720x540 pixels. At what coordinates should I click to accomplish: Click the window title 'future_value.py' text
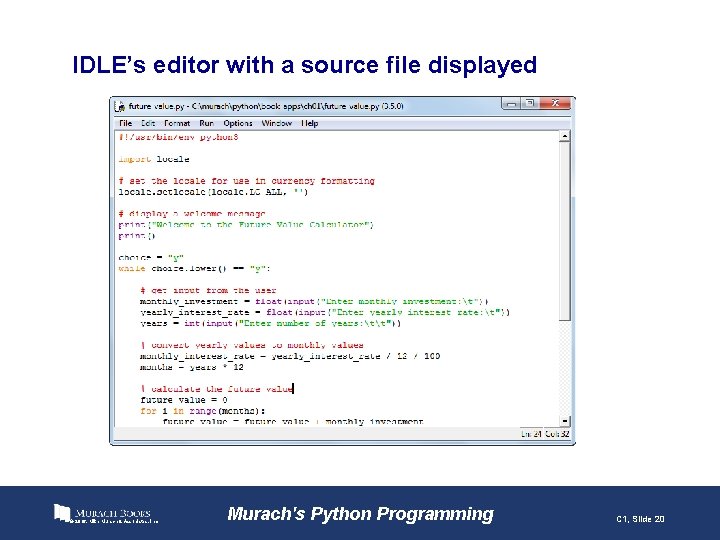tap(156, 106)
